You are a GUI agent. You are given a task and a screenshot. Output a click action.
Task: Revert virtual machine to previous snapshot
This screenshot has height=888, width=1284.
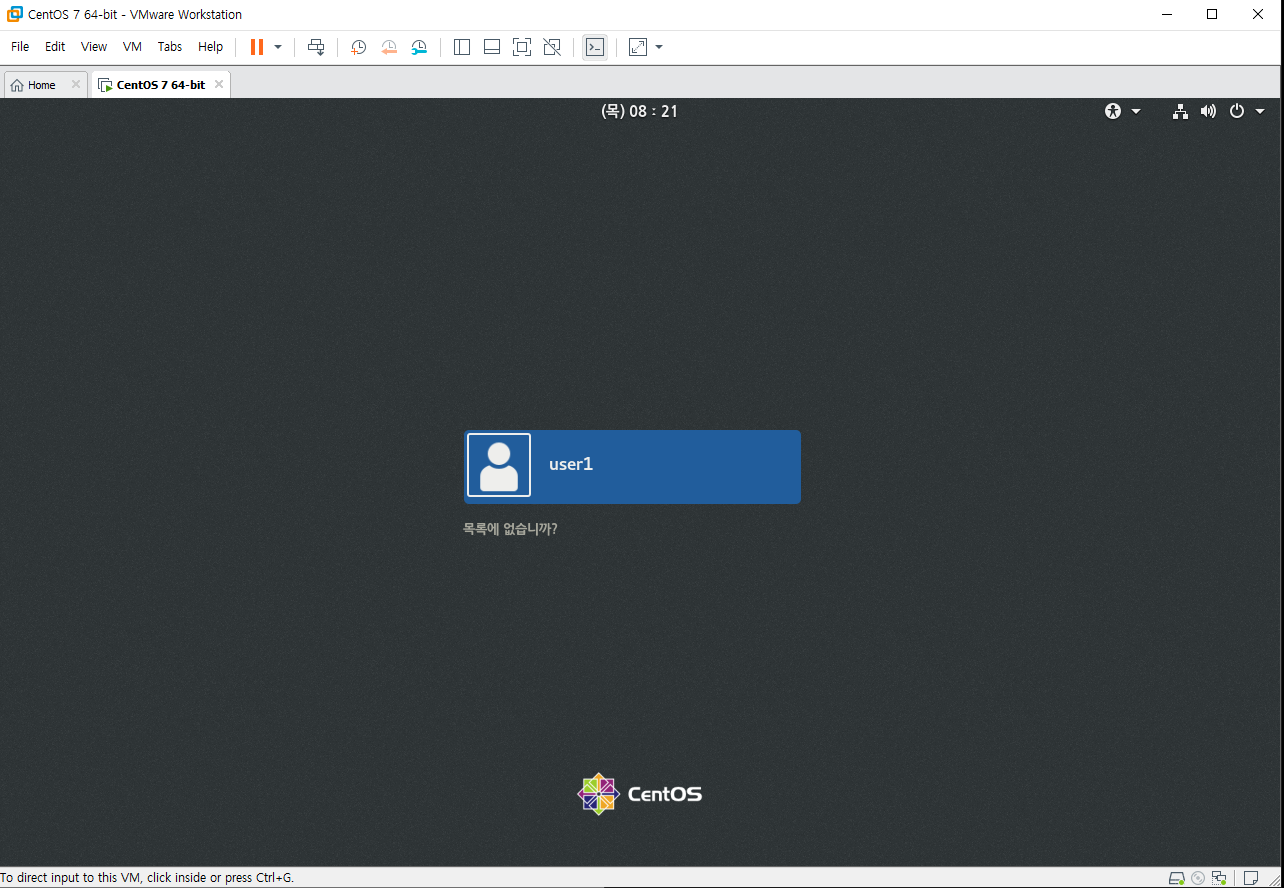389,47
